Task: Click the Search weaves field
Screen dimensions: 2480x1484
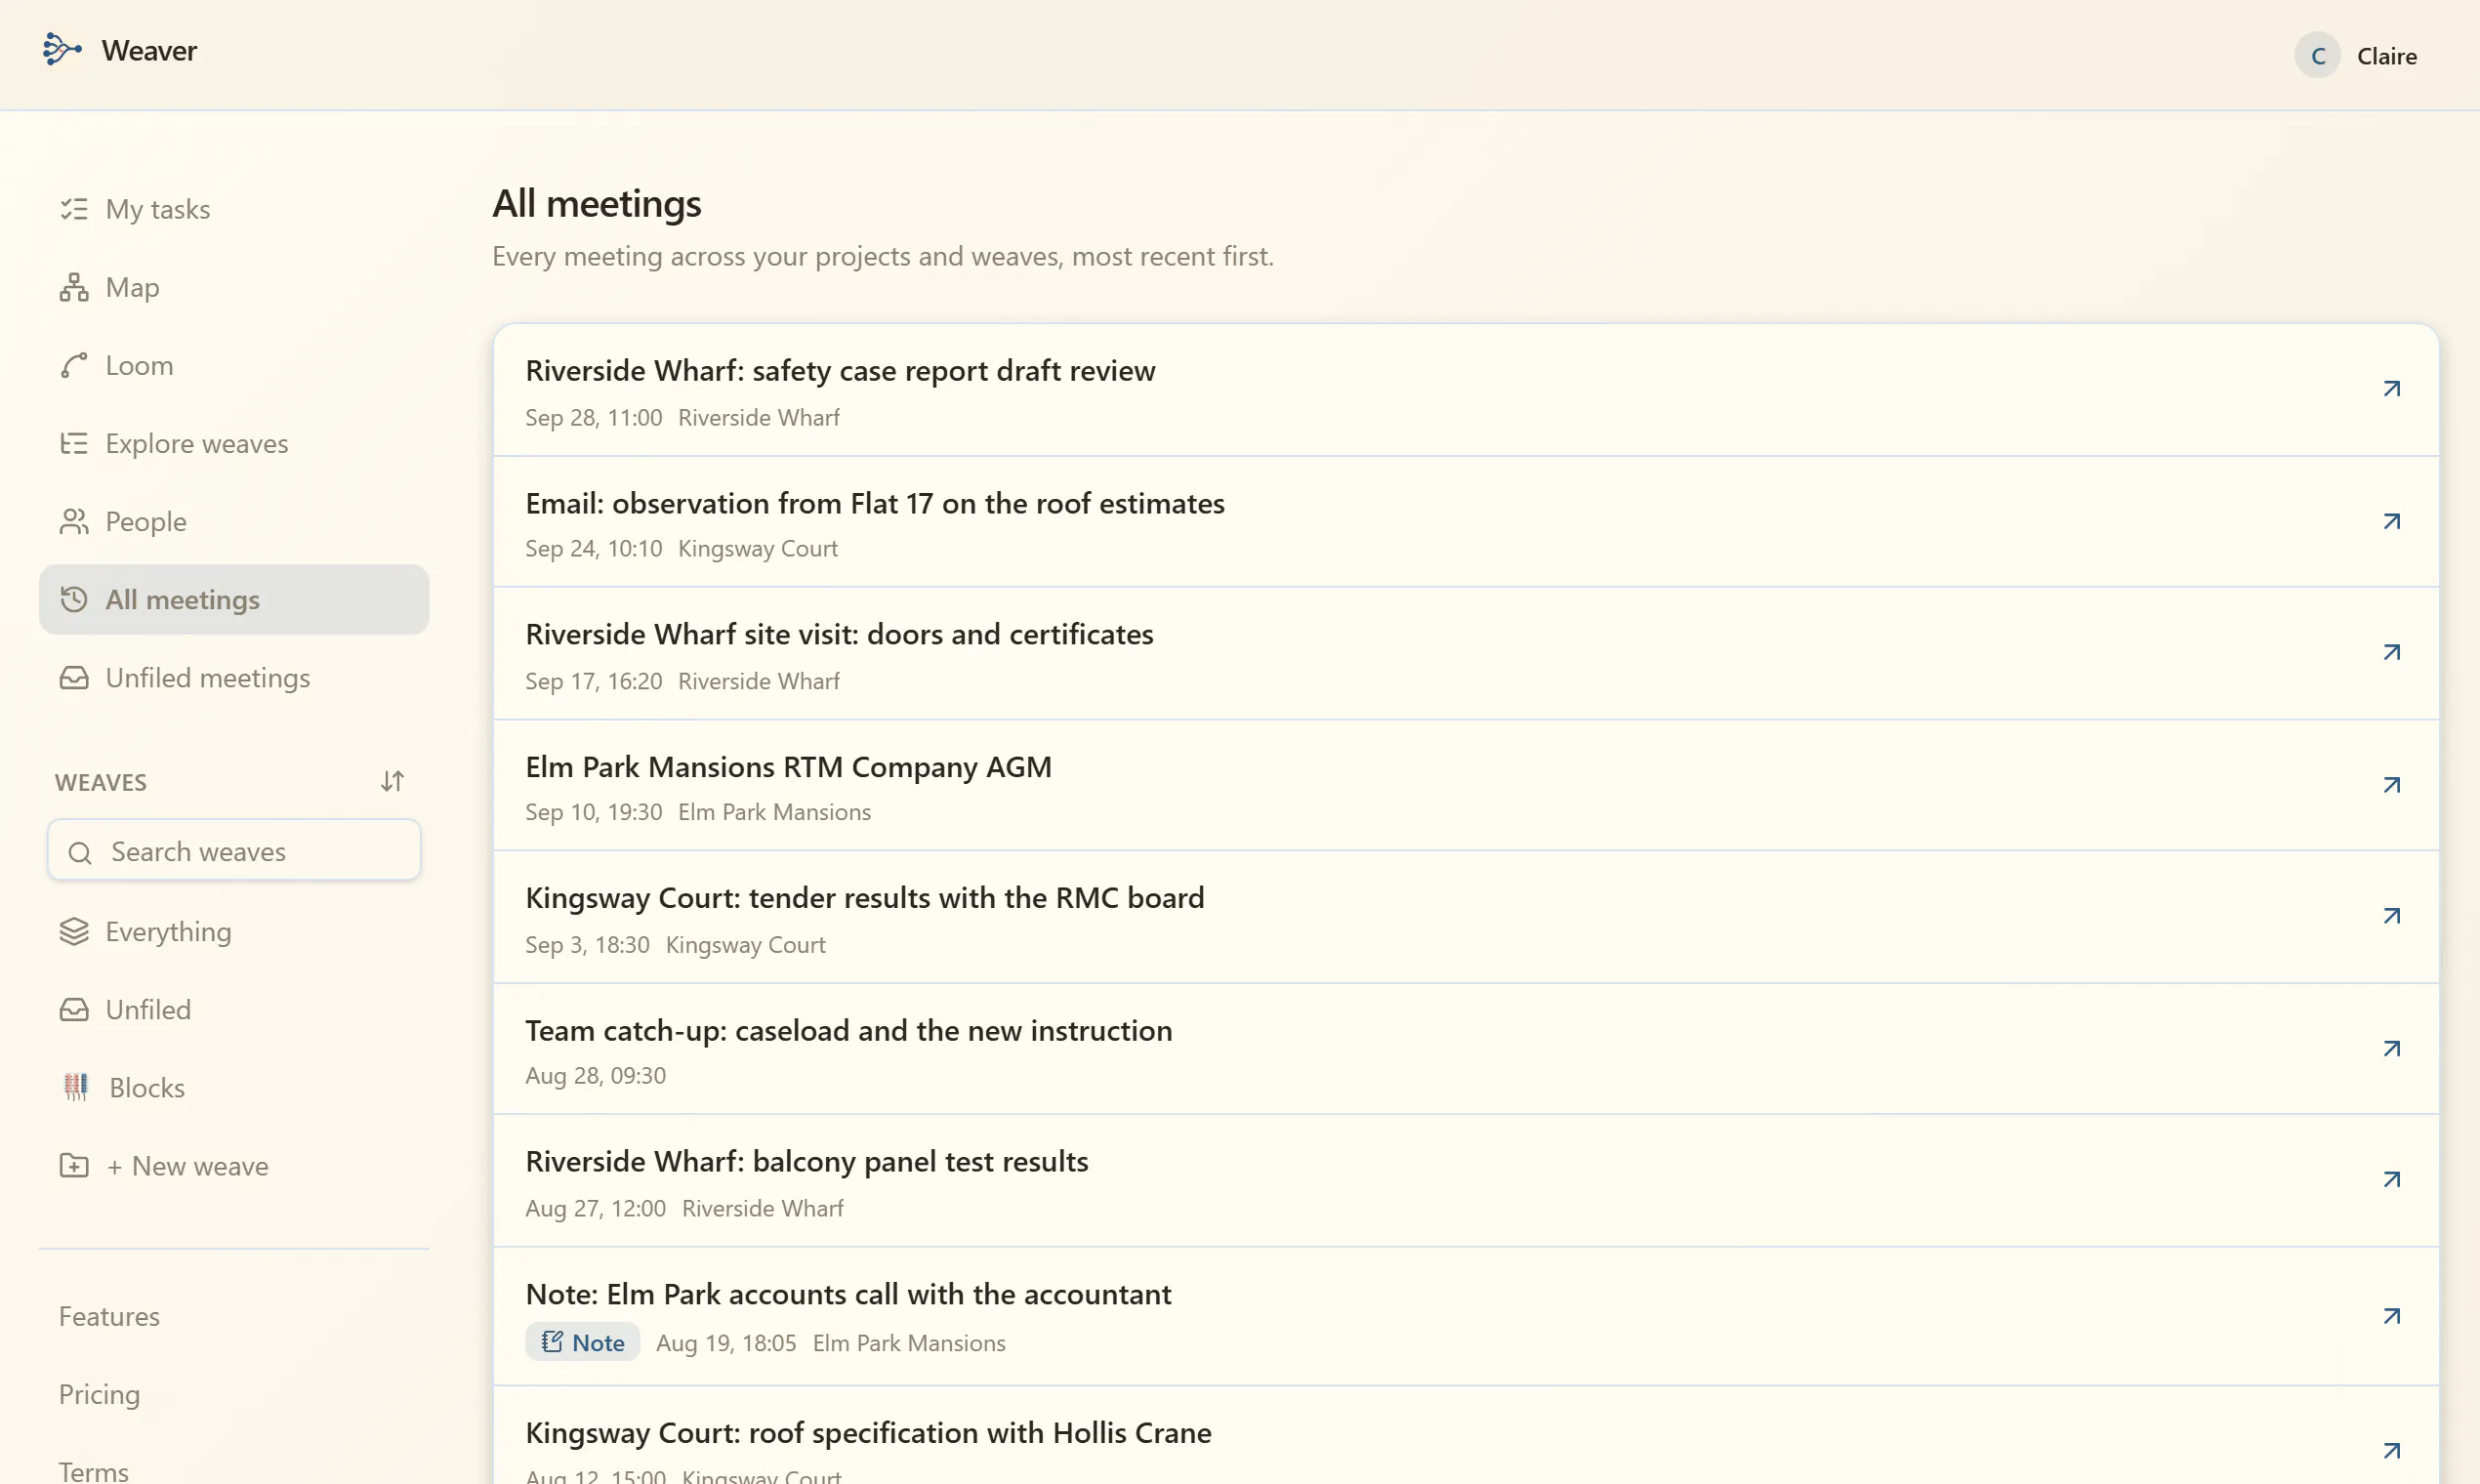Action: point(234,851)
